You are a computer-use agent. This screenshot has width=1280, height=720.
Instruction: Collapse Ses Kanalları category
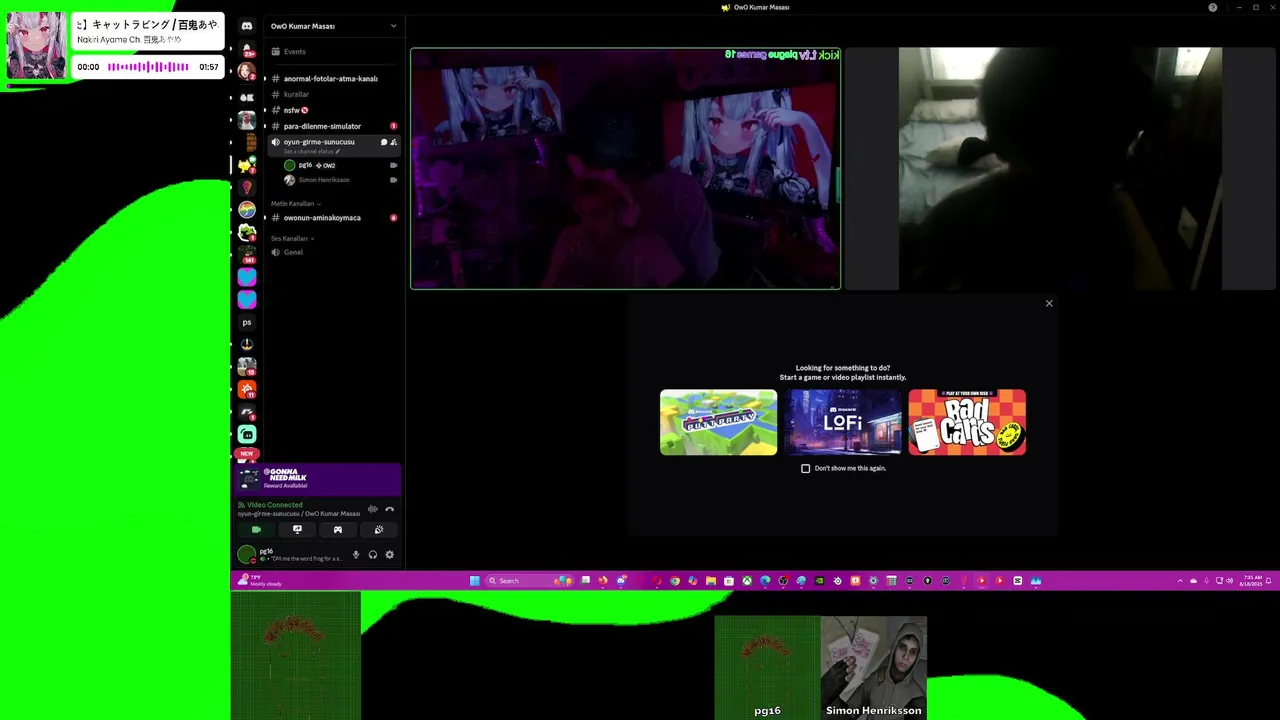coord(292,239)
